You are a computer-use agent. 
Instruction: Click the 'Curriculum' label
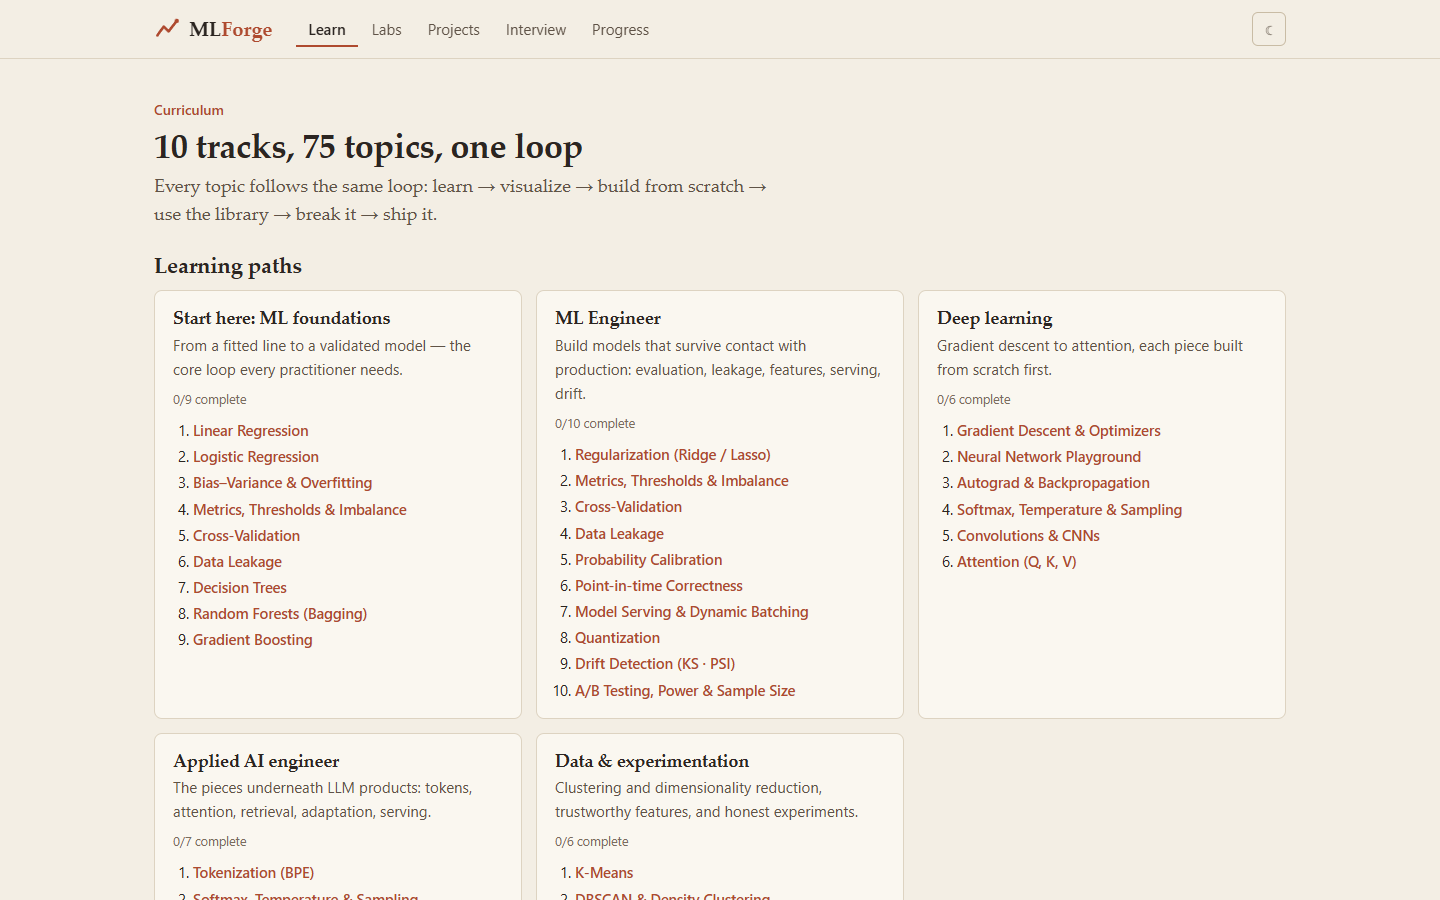point(189,110)
